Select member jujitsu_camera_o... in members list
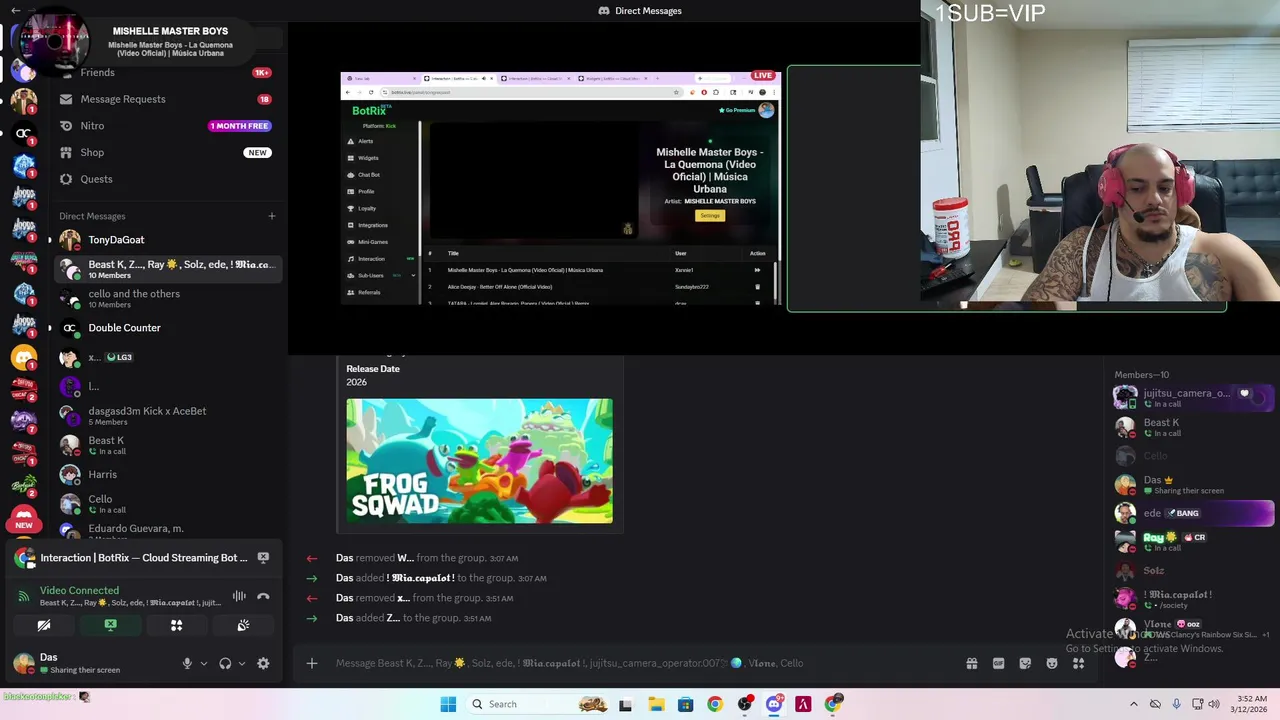 tap(1193, 397)
